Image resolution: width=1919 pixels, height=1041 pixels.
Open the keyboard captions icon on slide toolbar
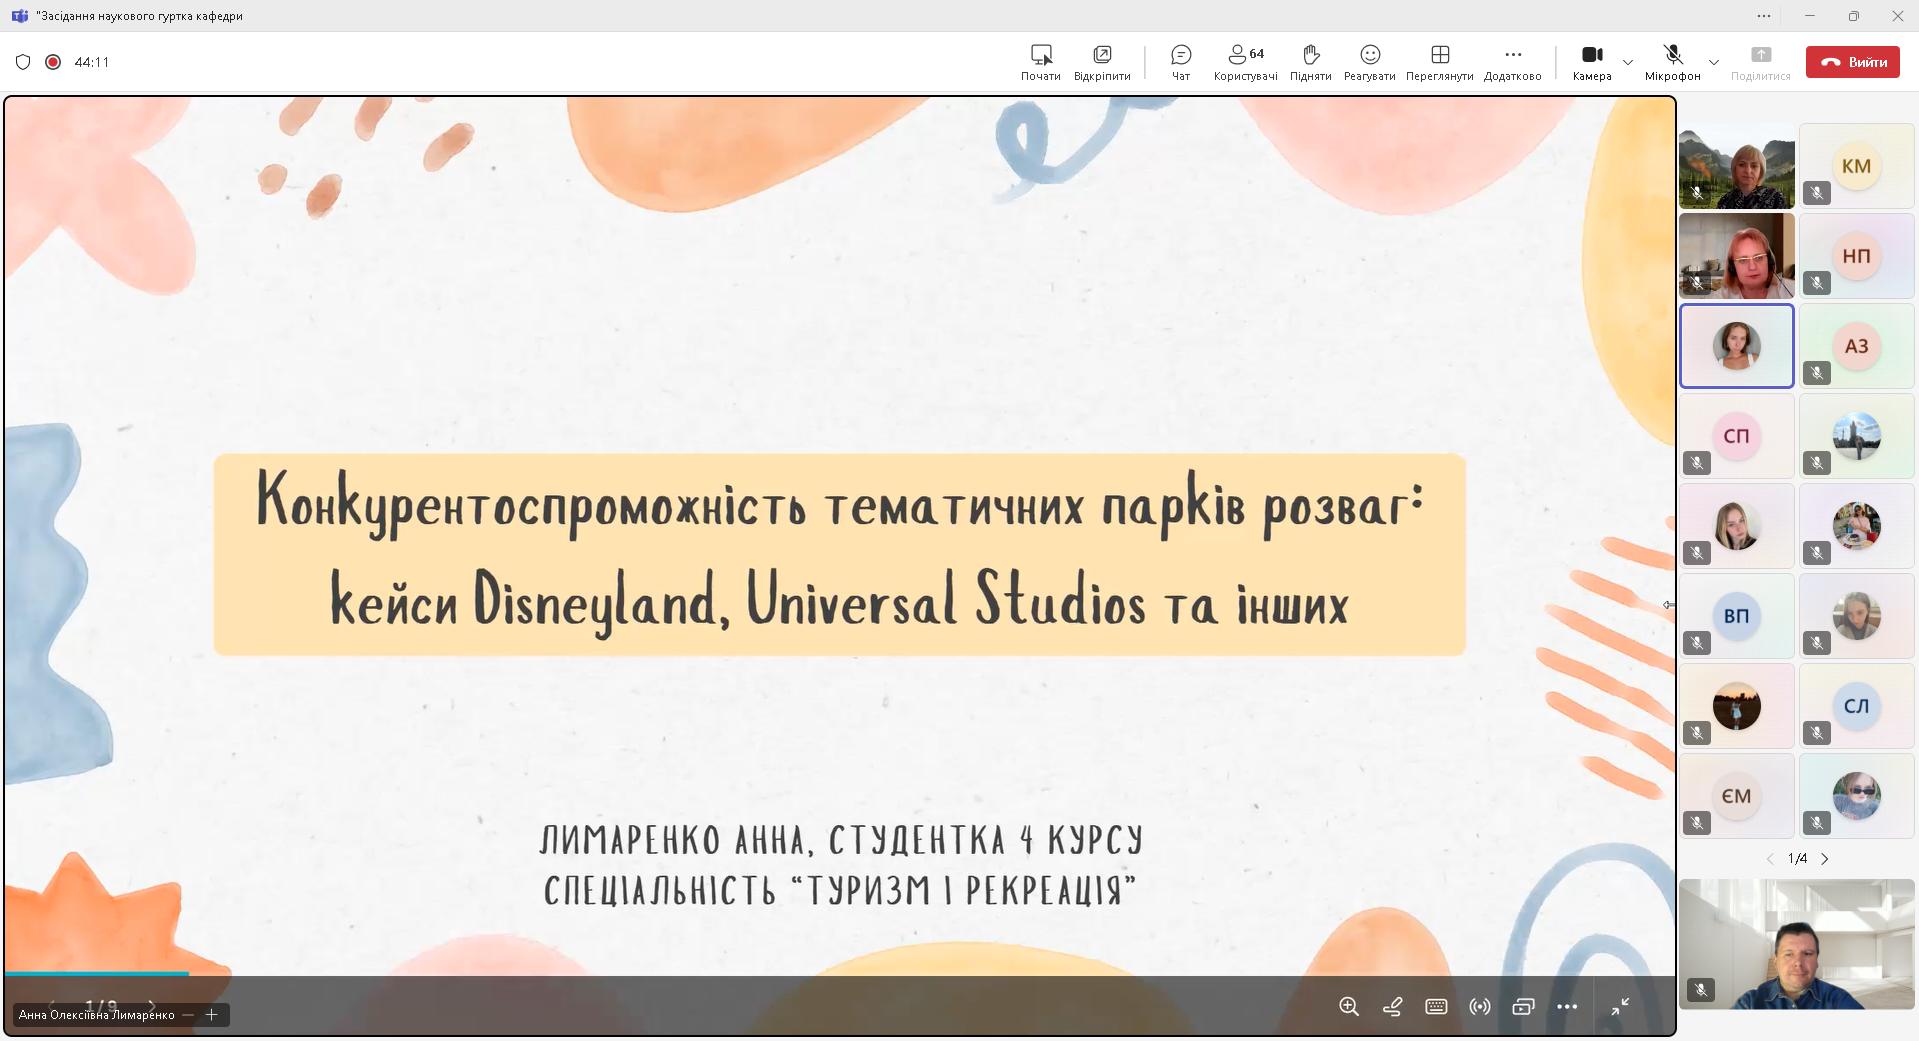point(1436,1007)
